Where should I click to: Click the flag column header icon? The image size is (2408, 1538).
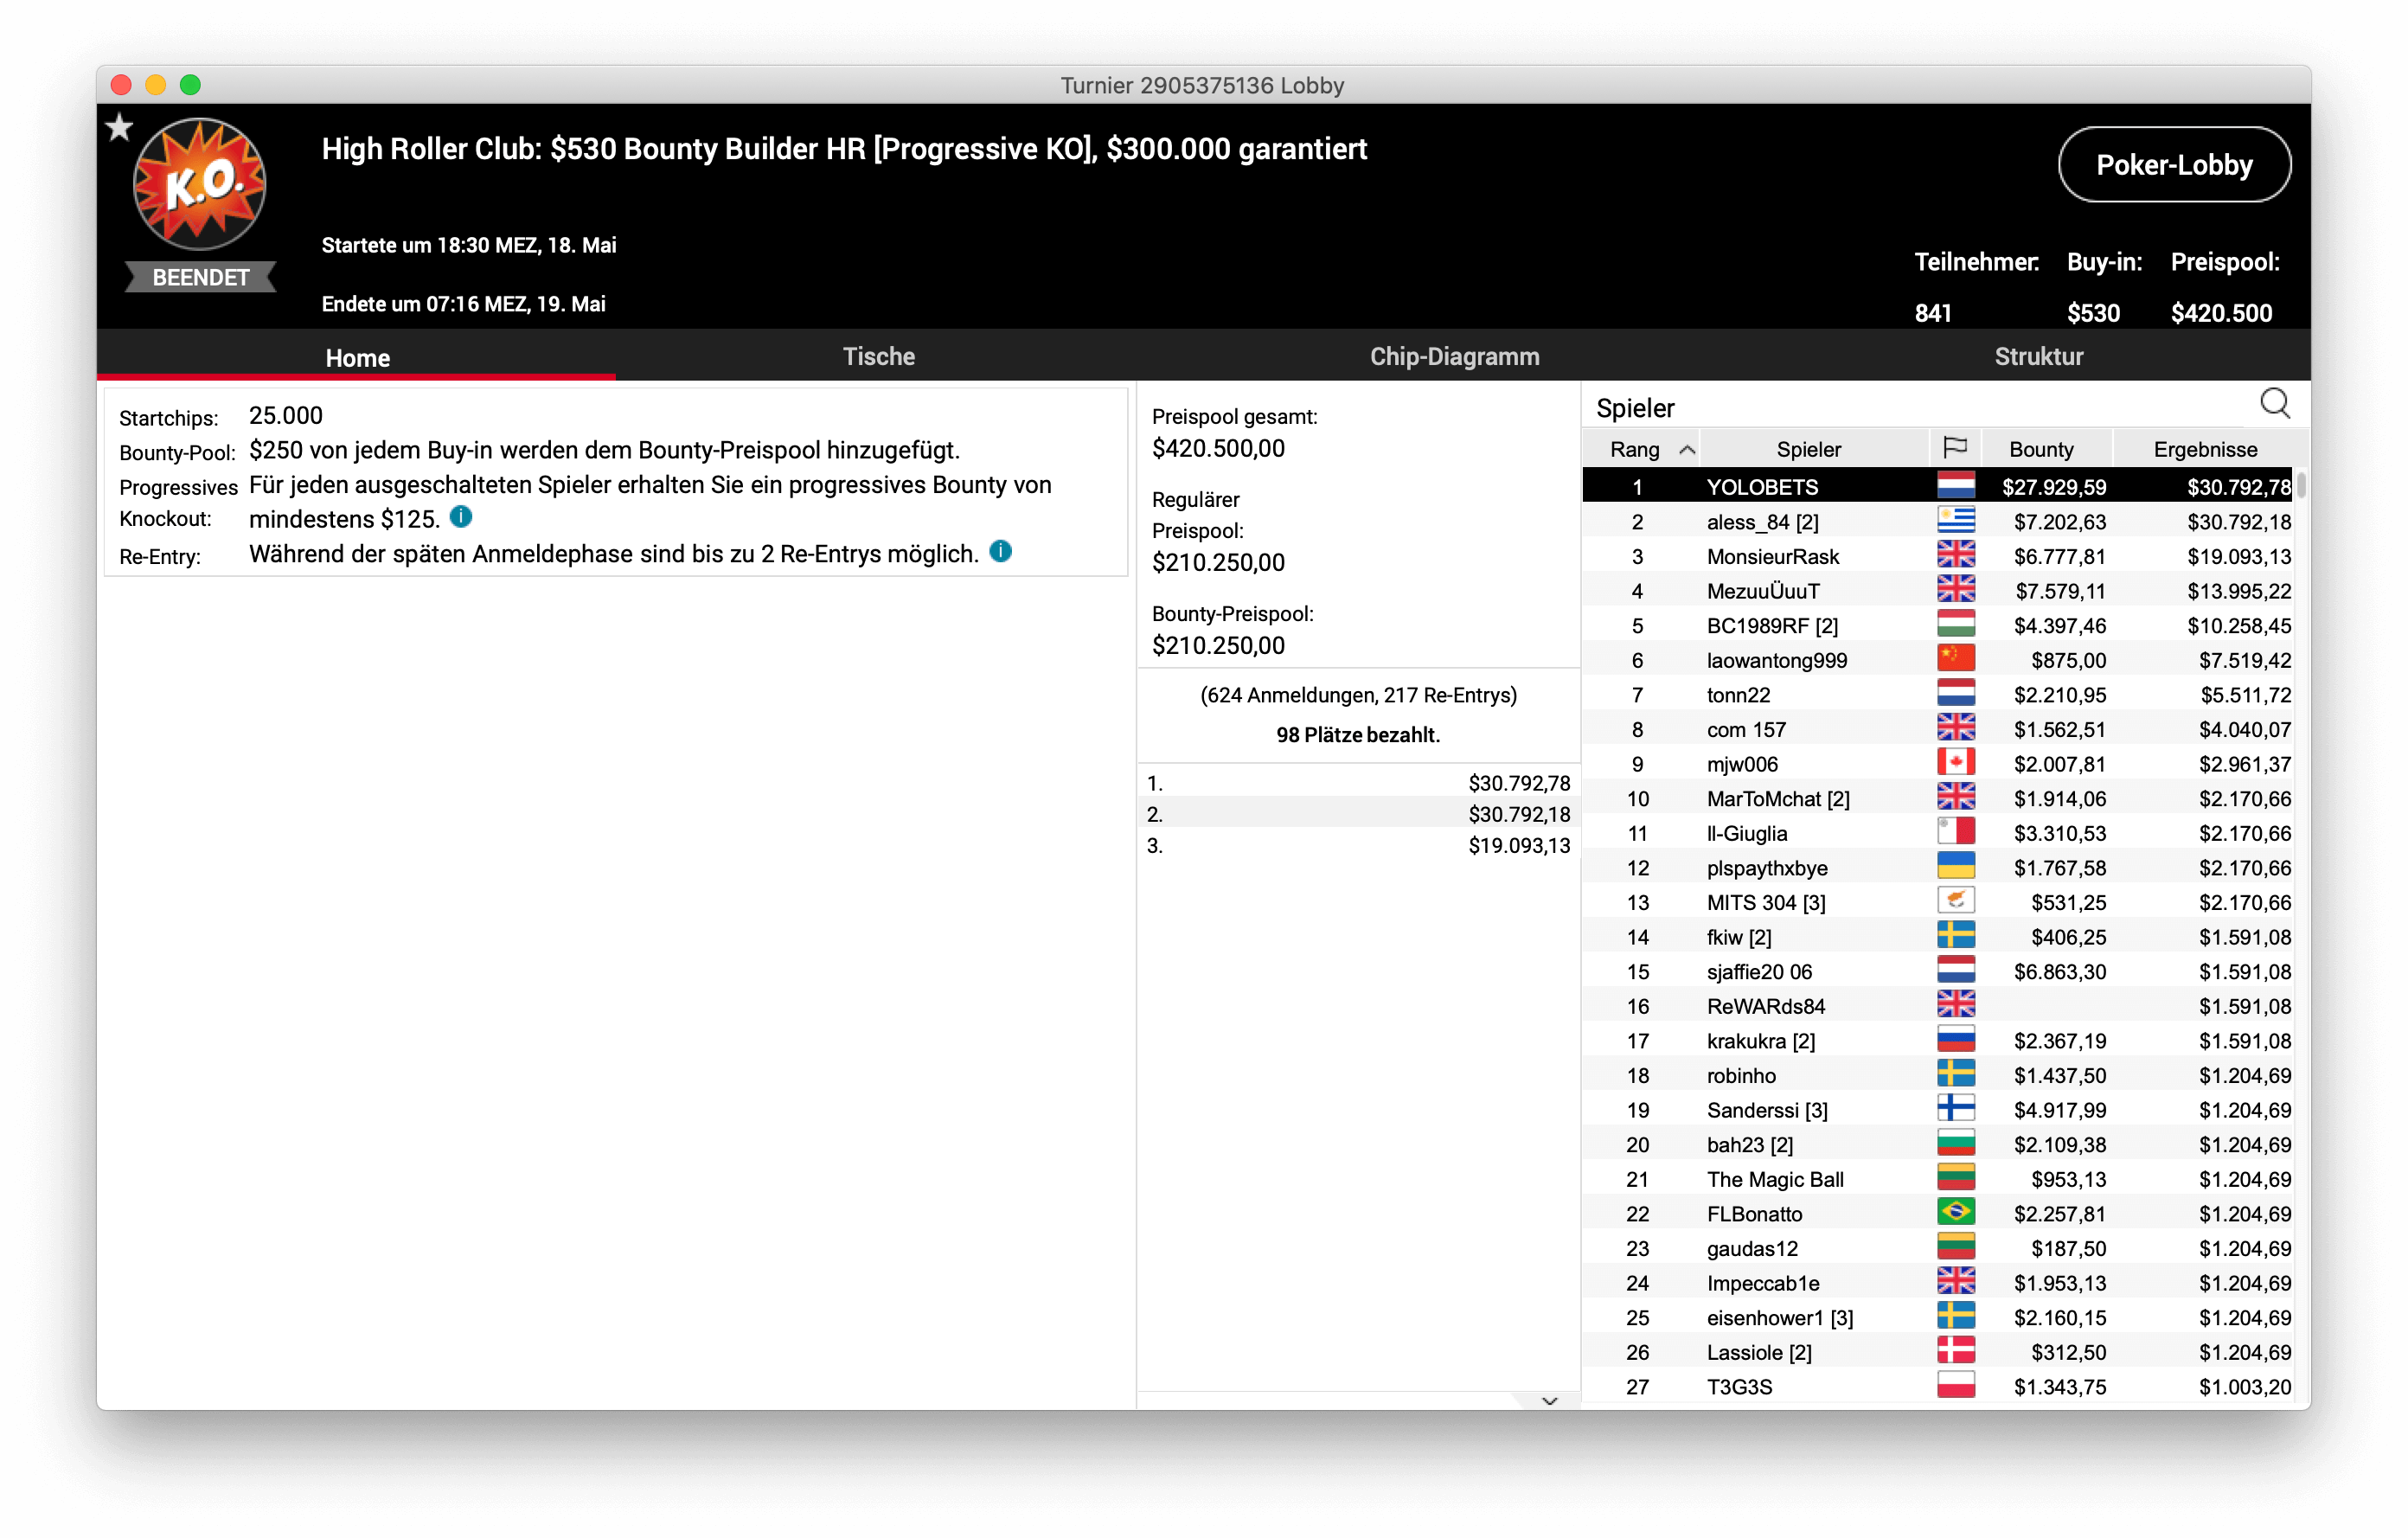1954,448
